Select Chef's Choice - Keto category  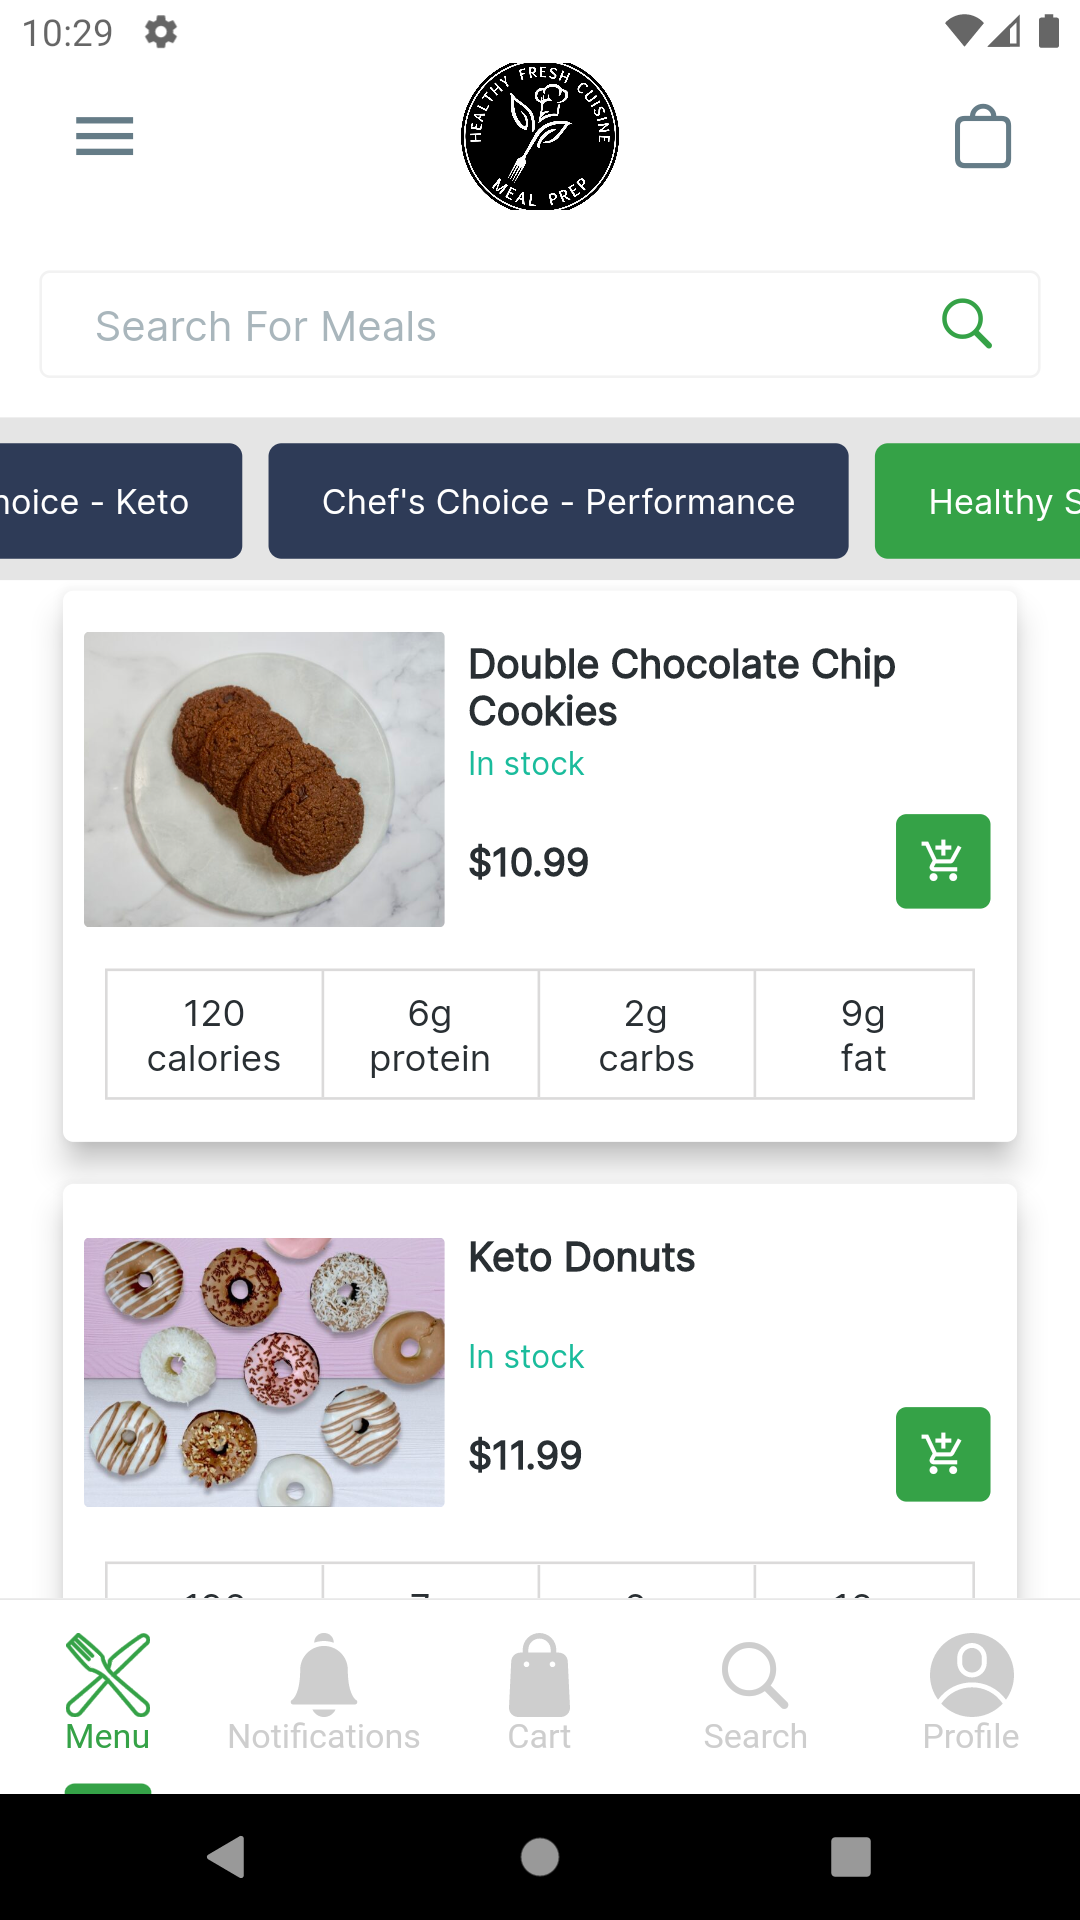pyautogui.click(x=120, y=501)
